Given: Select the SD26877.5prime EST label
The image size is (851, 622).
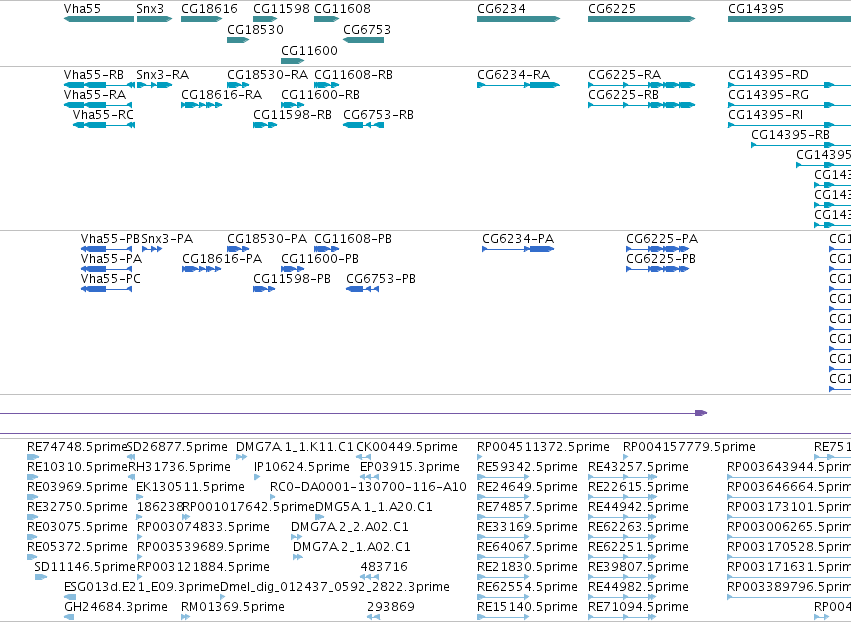Looking at the screenshot, I should (x=177, y=447).
